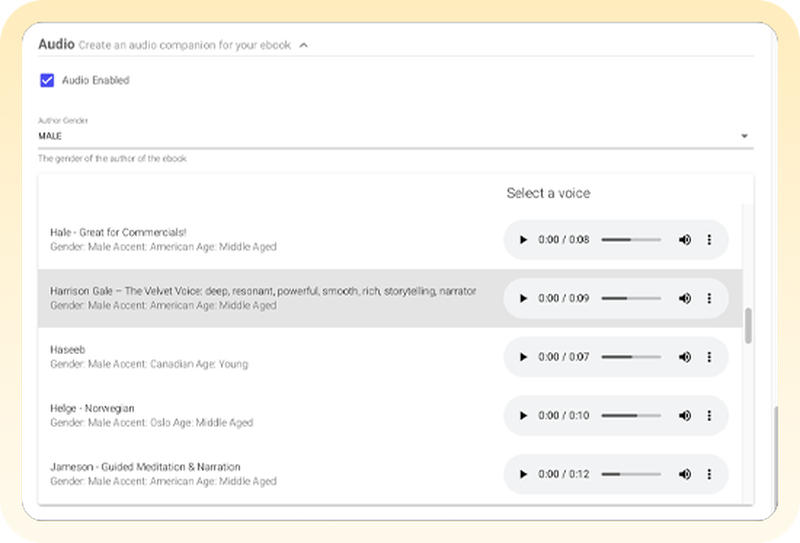The height and width of the screenshot is (543, 800).
Task: Click the voice list vertical scrollbar
Action: pyautogui.click(x=748, y=325)
